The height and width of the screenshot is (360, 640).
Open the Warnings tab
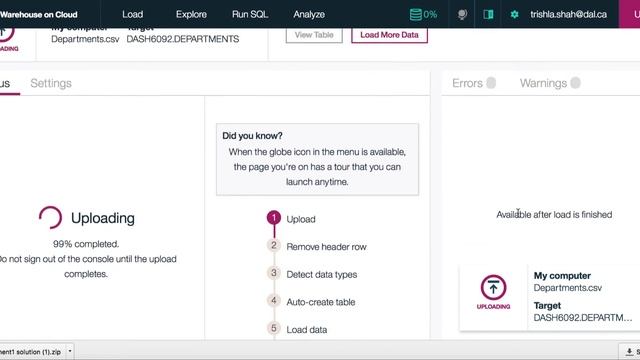pyautogui.click(x=543, y=83)
